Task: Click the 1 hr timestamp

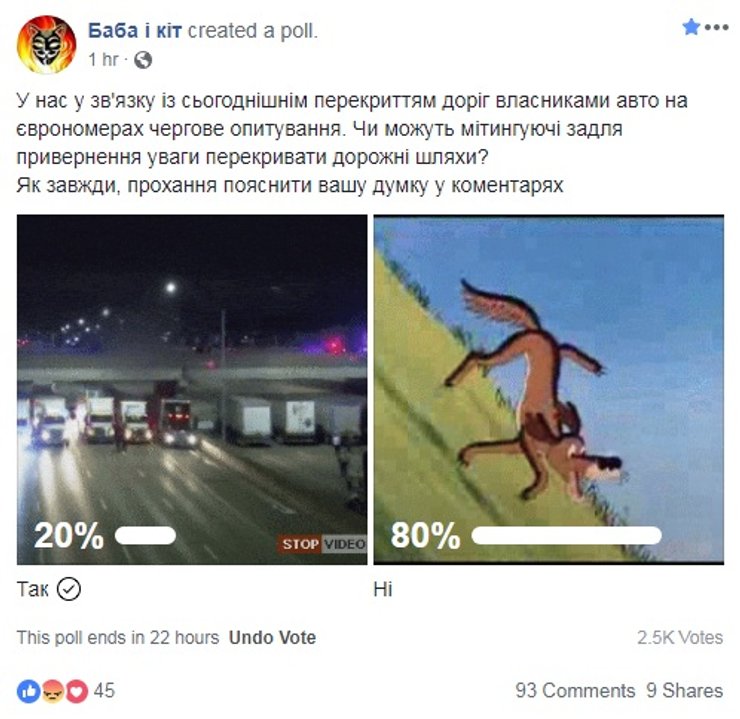Action: click(103, 60)
